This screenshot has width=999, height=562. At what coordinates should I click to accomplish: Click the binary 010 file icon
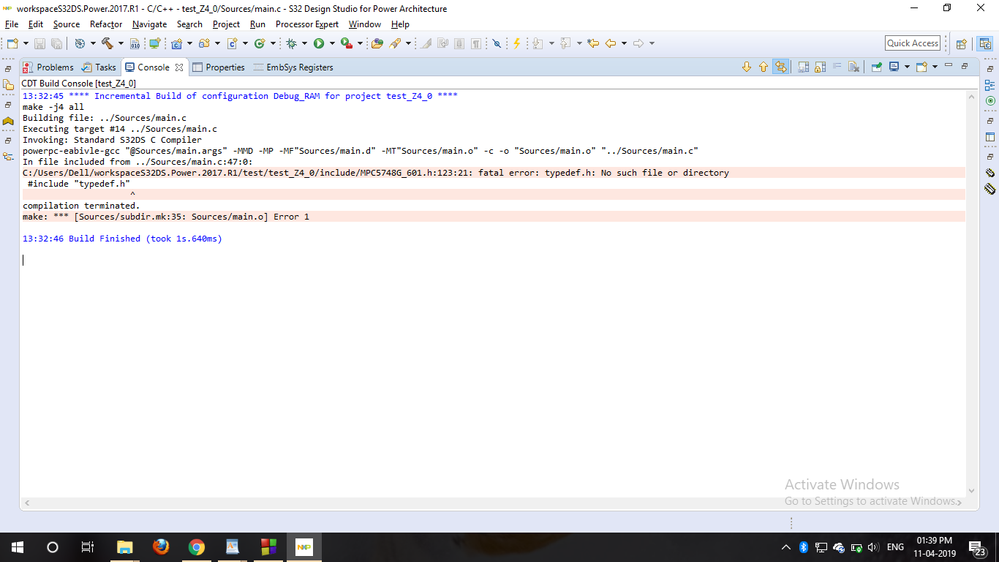135,43
